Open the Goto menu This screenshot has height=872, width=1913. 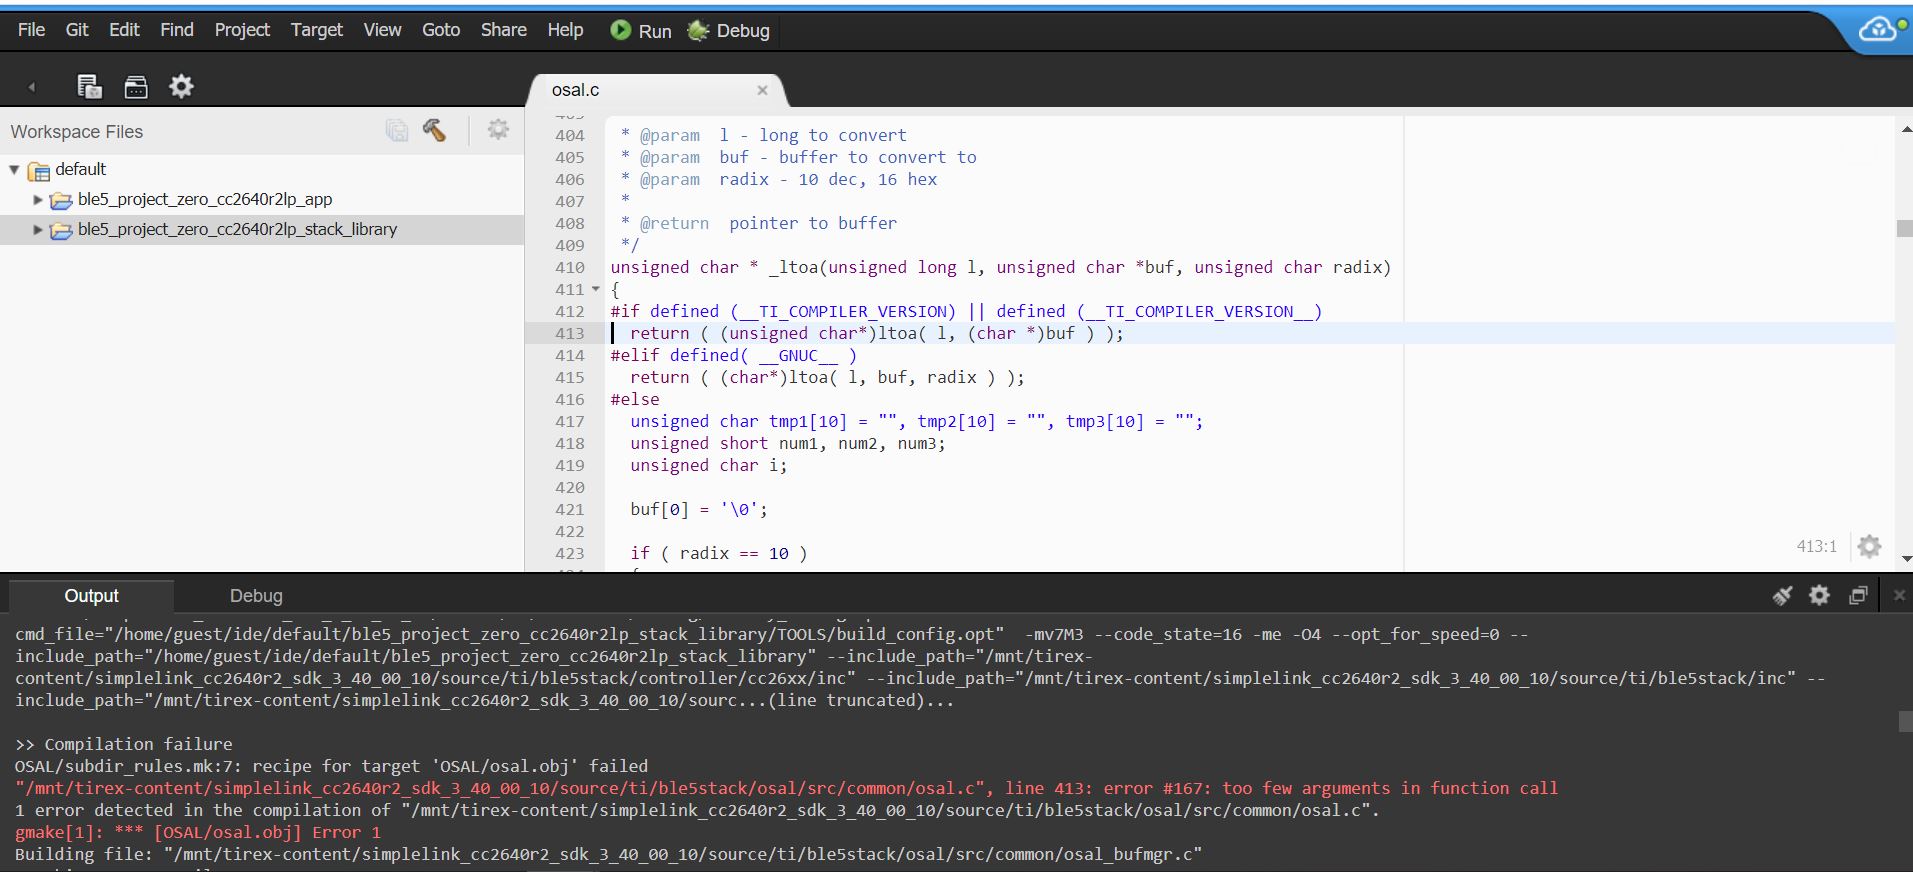tap(441, 30)
